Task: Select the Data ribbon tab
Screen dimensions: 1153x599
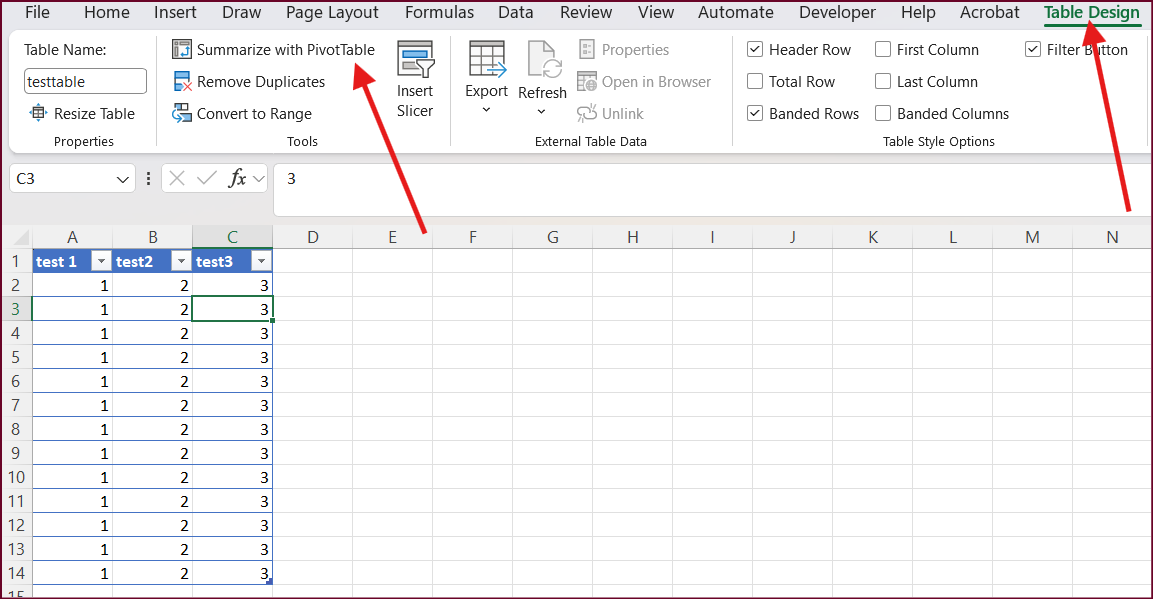Action: coord(515,12)
